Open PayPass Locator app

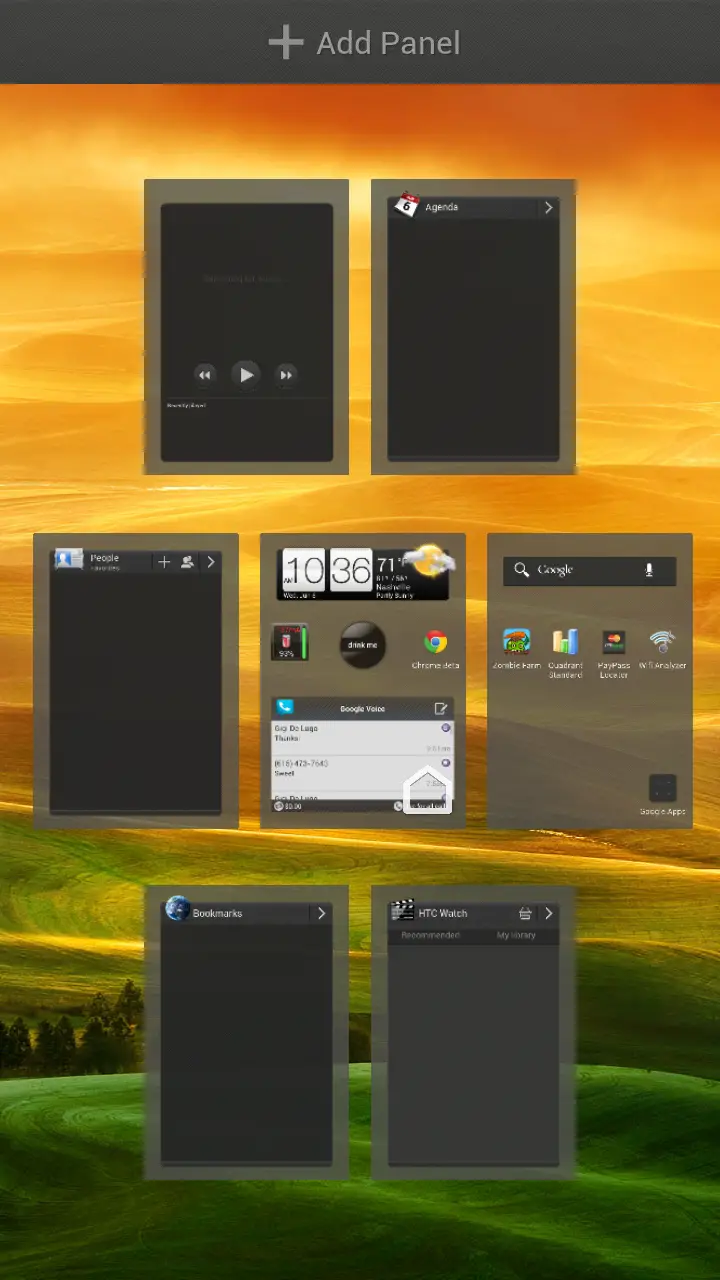(614, 654)
